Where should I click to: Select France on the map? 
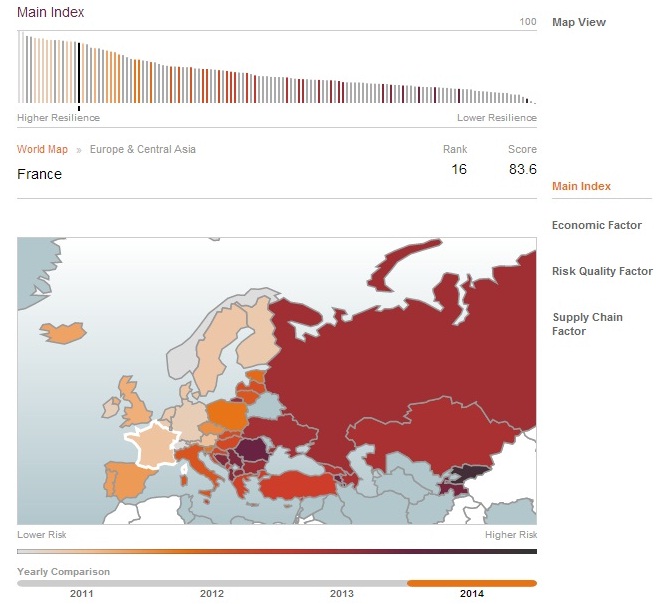pyautogui.click(x=153, y=446)
